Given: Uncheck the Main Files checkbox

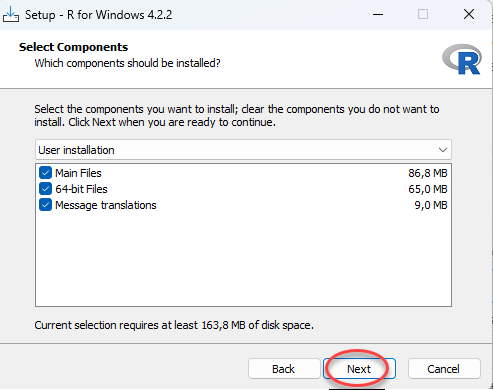Looking at the screenshot, I should pos(45,173).
